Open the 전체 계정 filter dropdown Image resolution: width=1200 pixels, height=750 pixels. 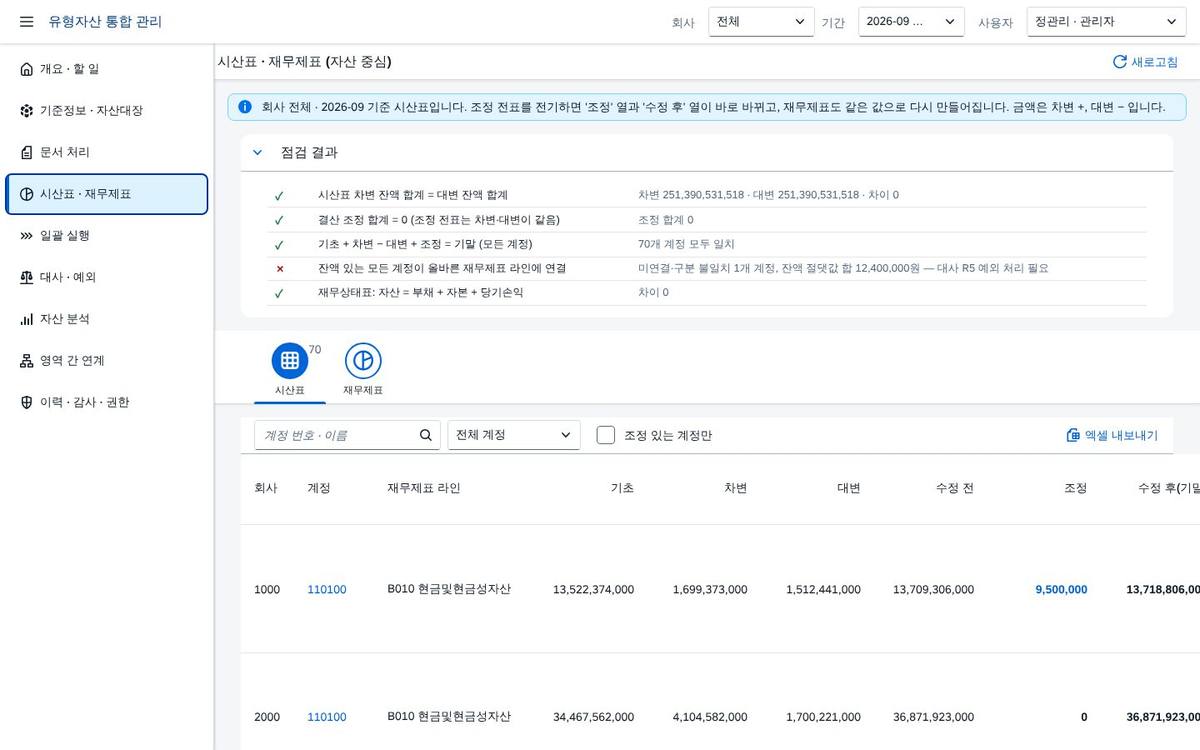[514, 435]
